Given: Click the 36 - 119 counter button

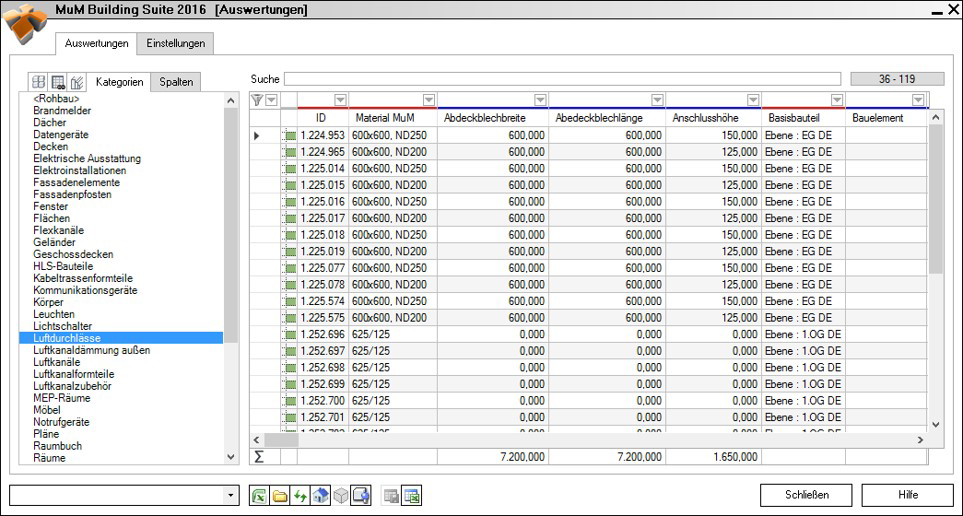Looking at the screenshot, I should [897, 79].
